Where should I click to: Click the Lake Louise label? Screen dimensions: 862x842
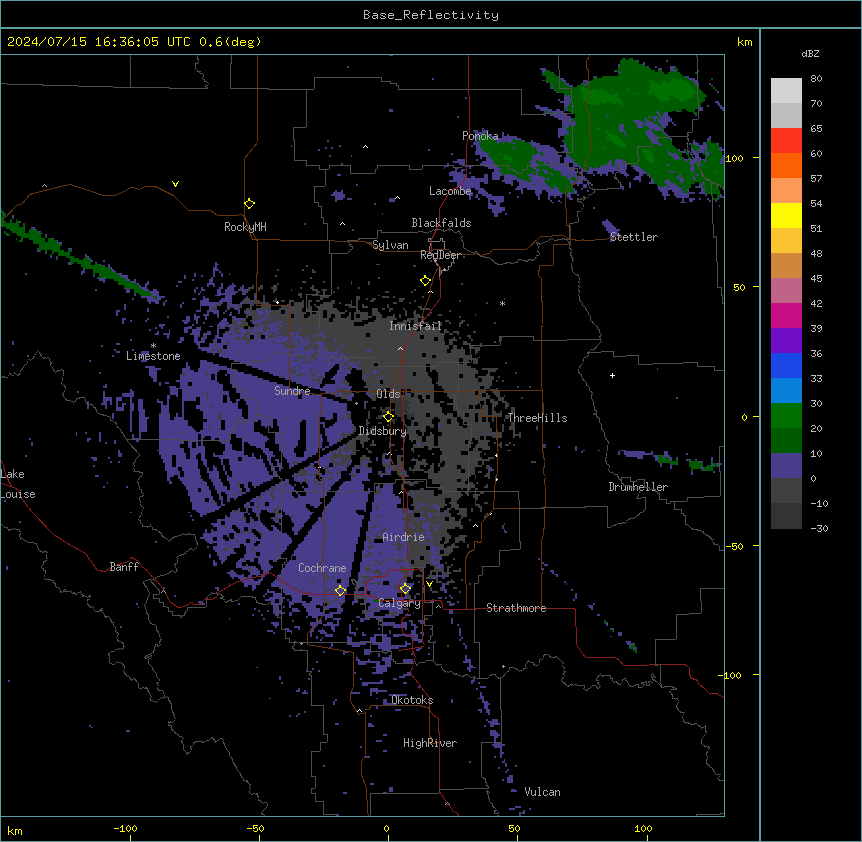click(18, 484)
